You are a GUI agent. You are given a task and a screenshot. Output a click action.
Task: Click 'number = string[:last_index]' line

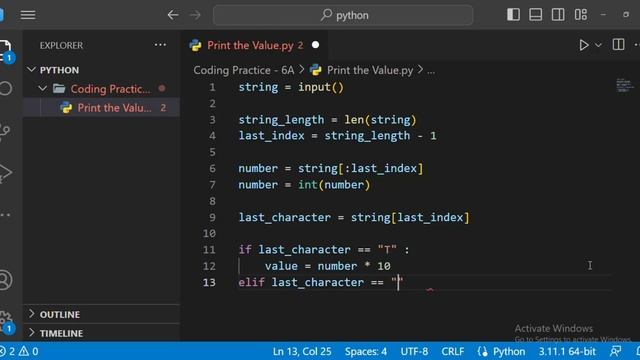pyautogui.click(x=331, y=168)
